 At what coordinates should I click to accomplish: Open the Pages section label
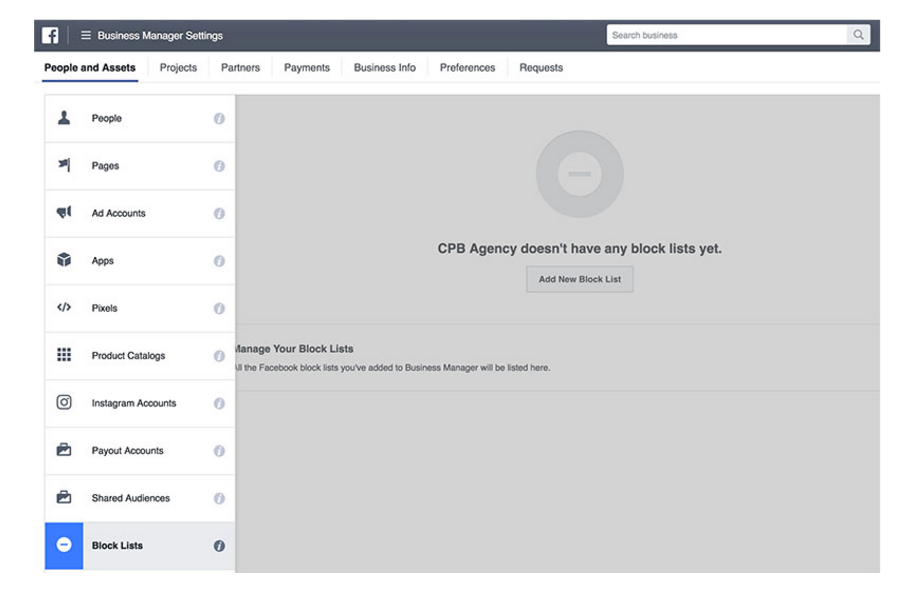[x=105, y=166]
